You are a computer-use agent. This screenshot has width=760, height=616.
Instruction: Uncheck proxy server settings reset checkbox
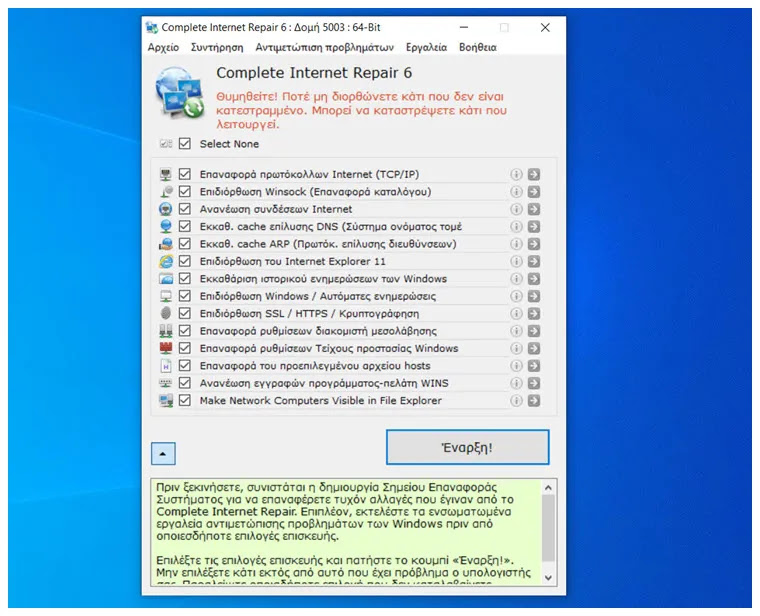tap(185, 331)
